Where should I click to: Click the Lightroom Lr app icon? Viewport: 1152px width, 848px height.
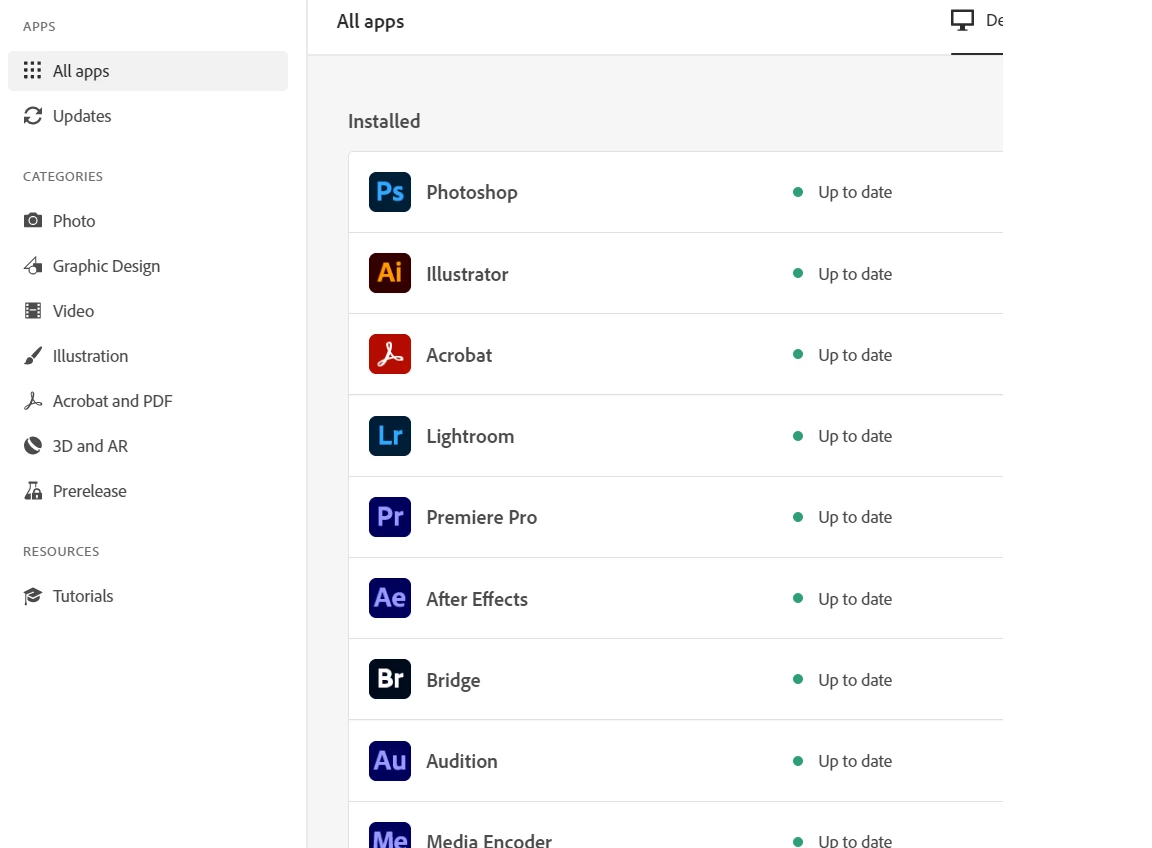tap(389, 436)
